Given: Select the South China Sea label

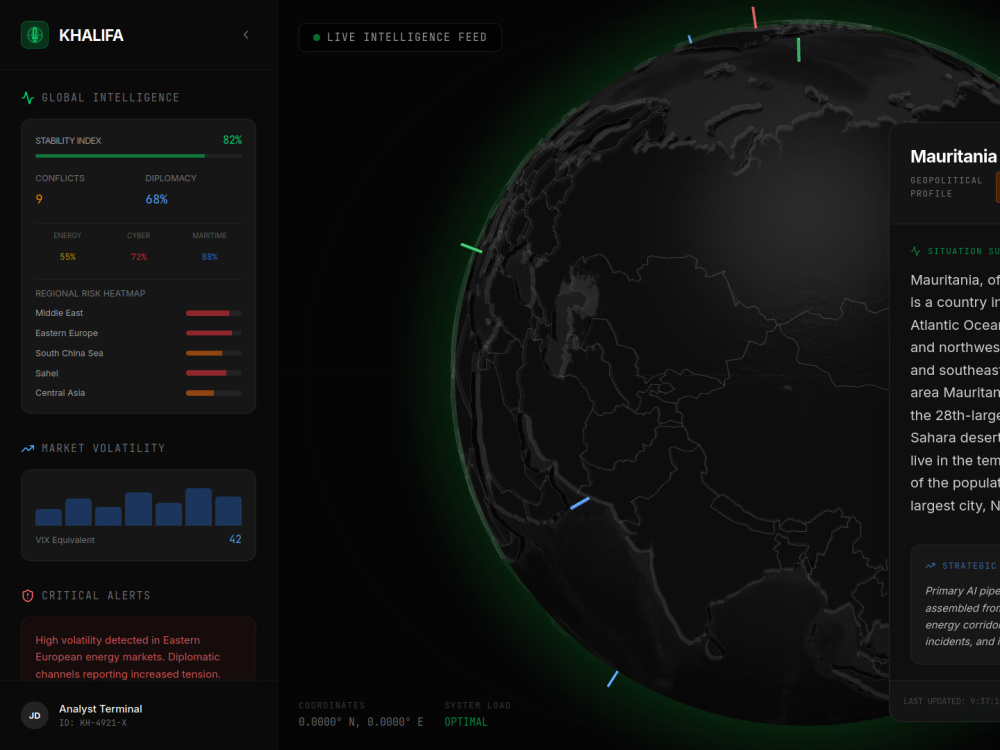Looking at the screenshot, I should 69,353.
